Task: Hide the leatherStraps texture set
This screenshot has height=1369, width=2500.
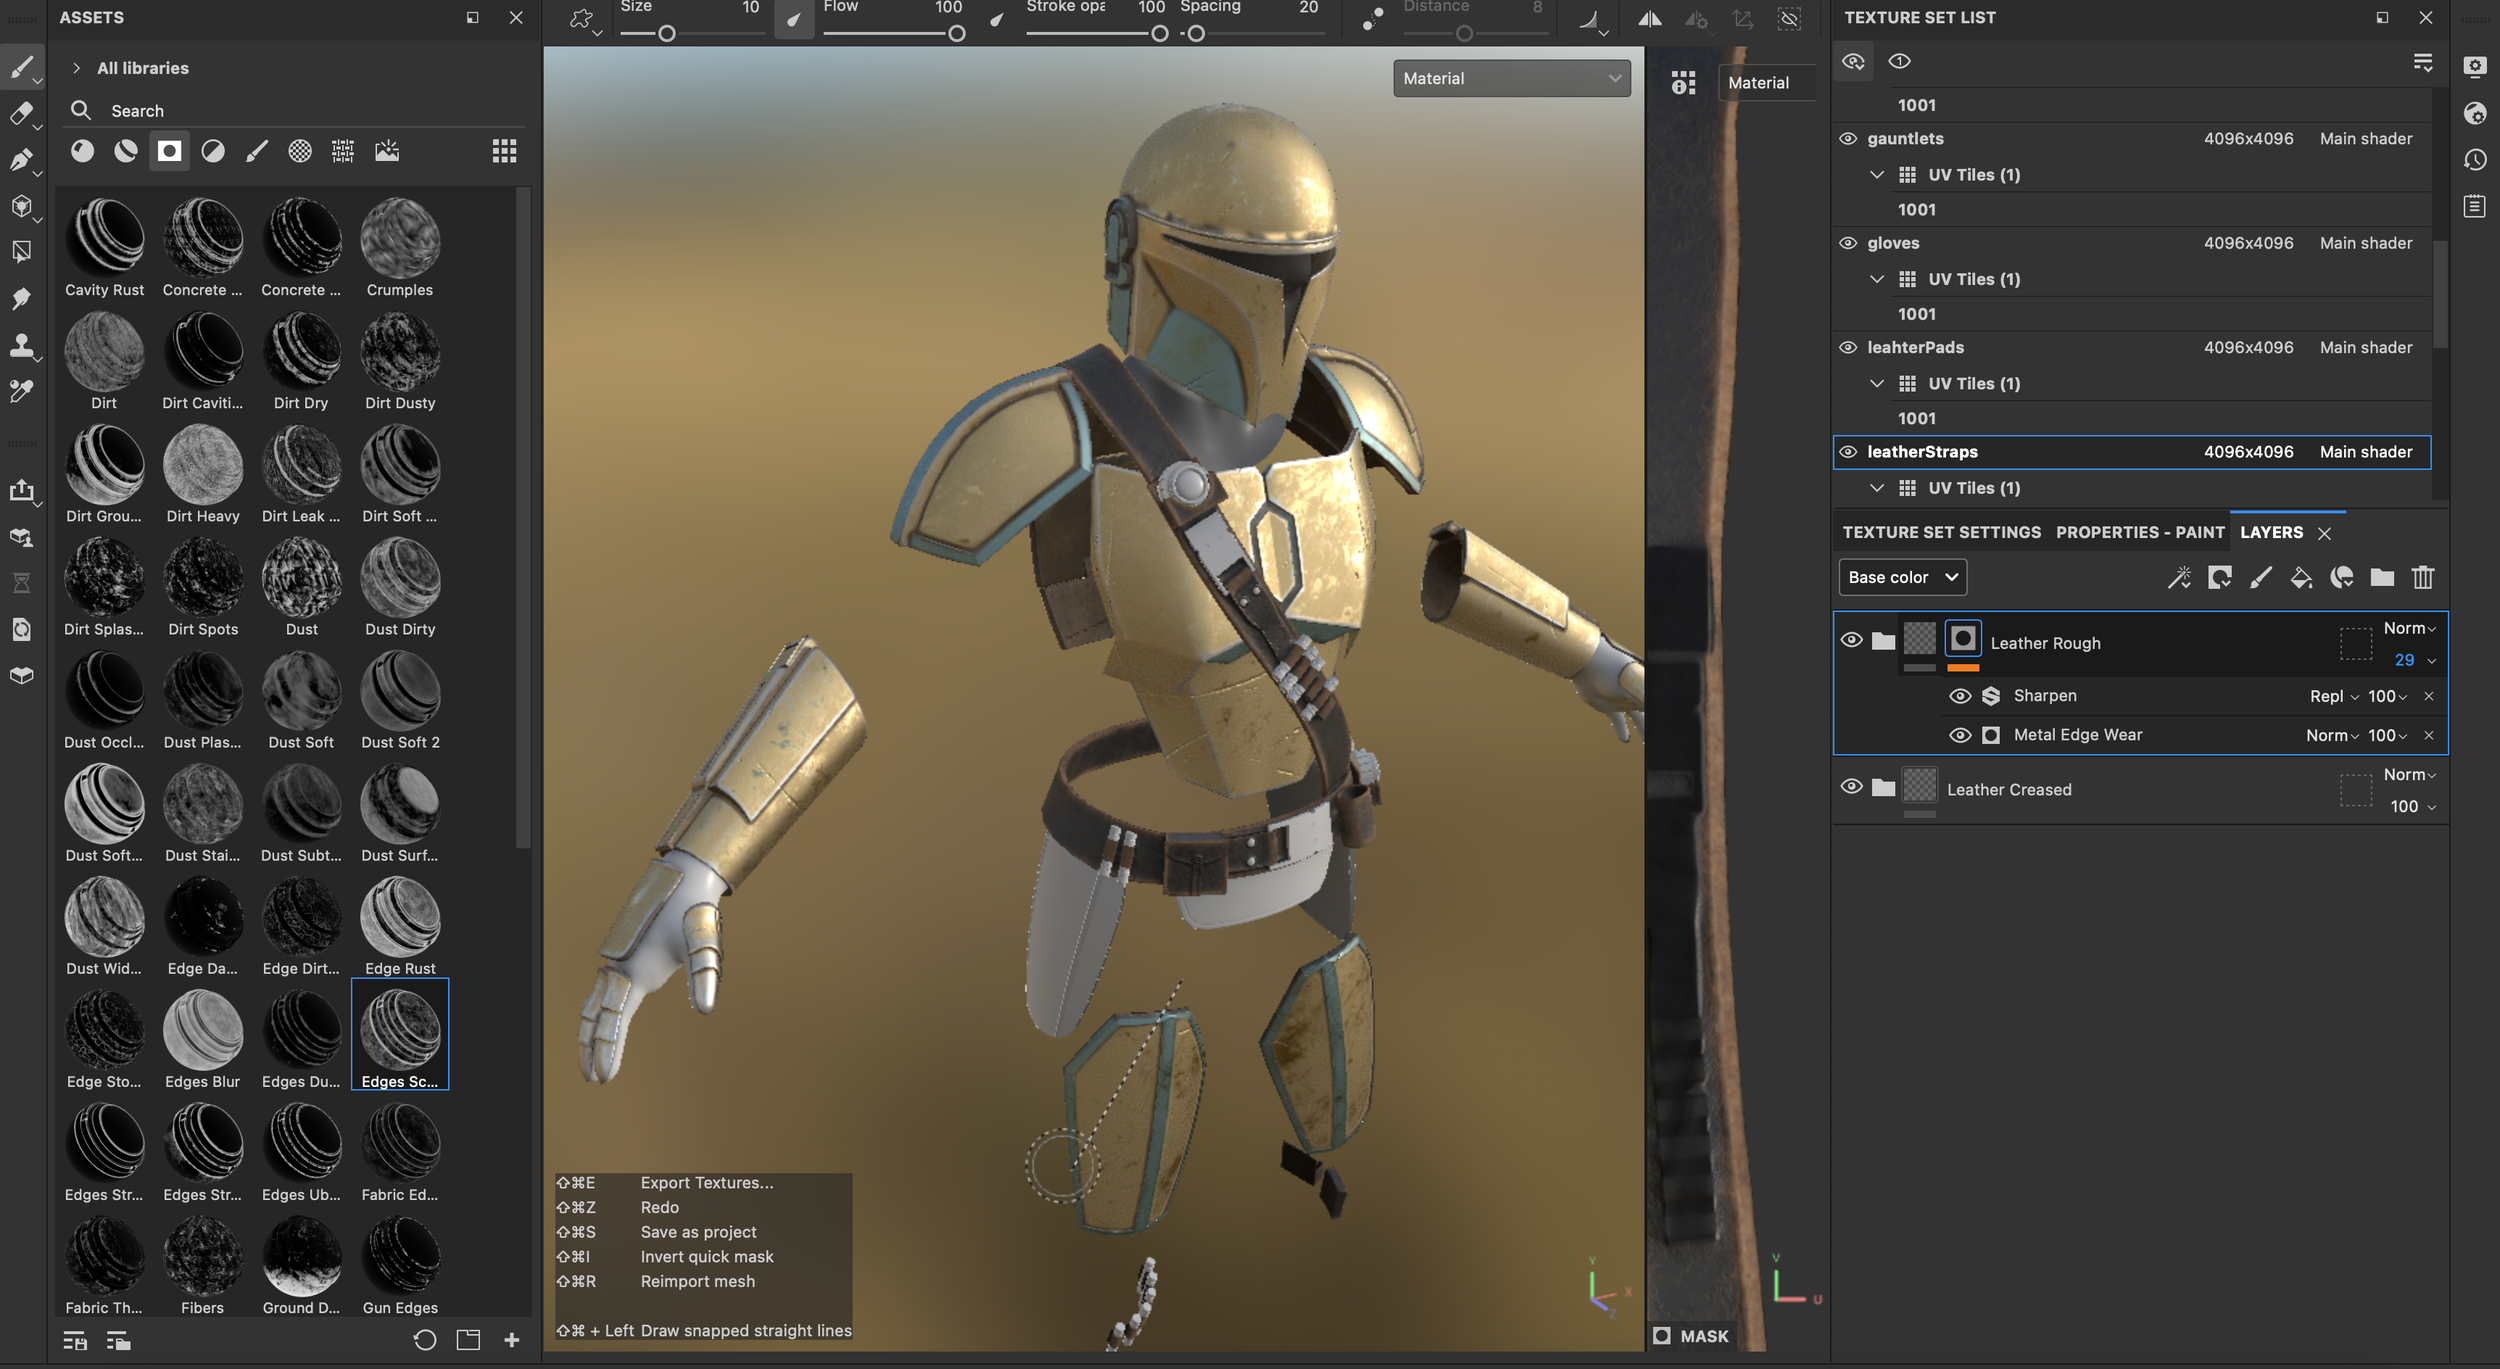Action: click(x=1848, y=452)
